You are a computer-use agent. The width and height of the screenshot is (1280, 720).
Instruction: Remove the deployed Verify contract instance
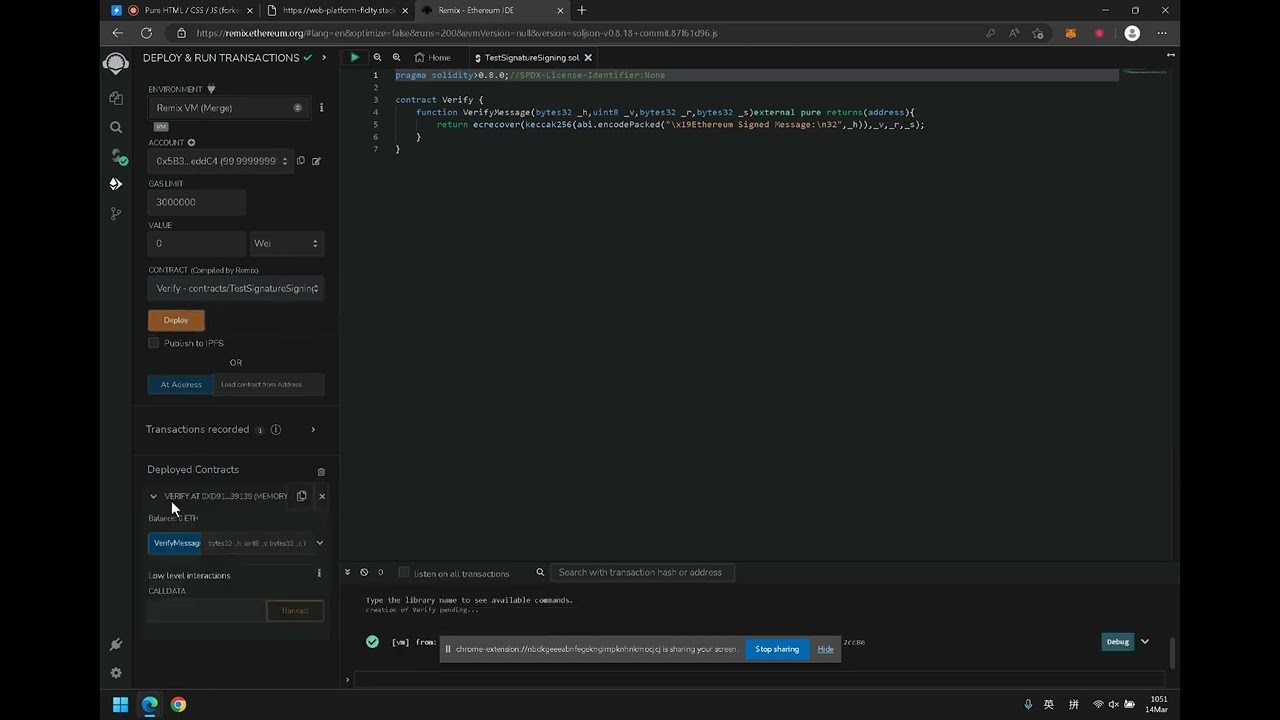coord(322,496)
